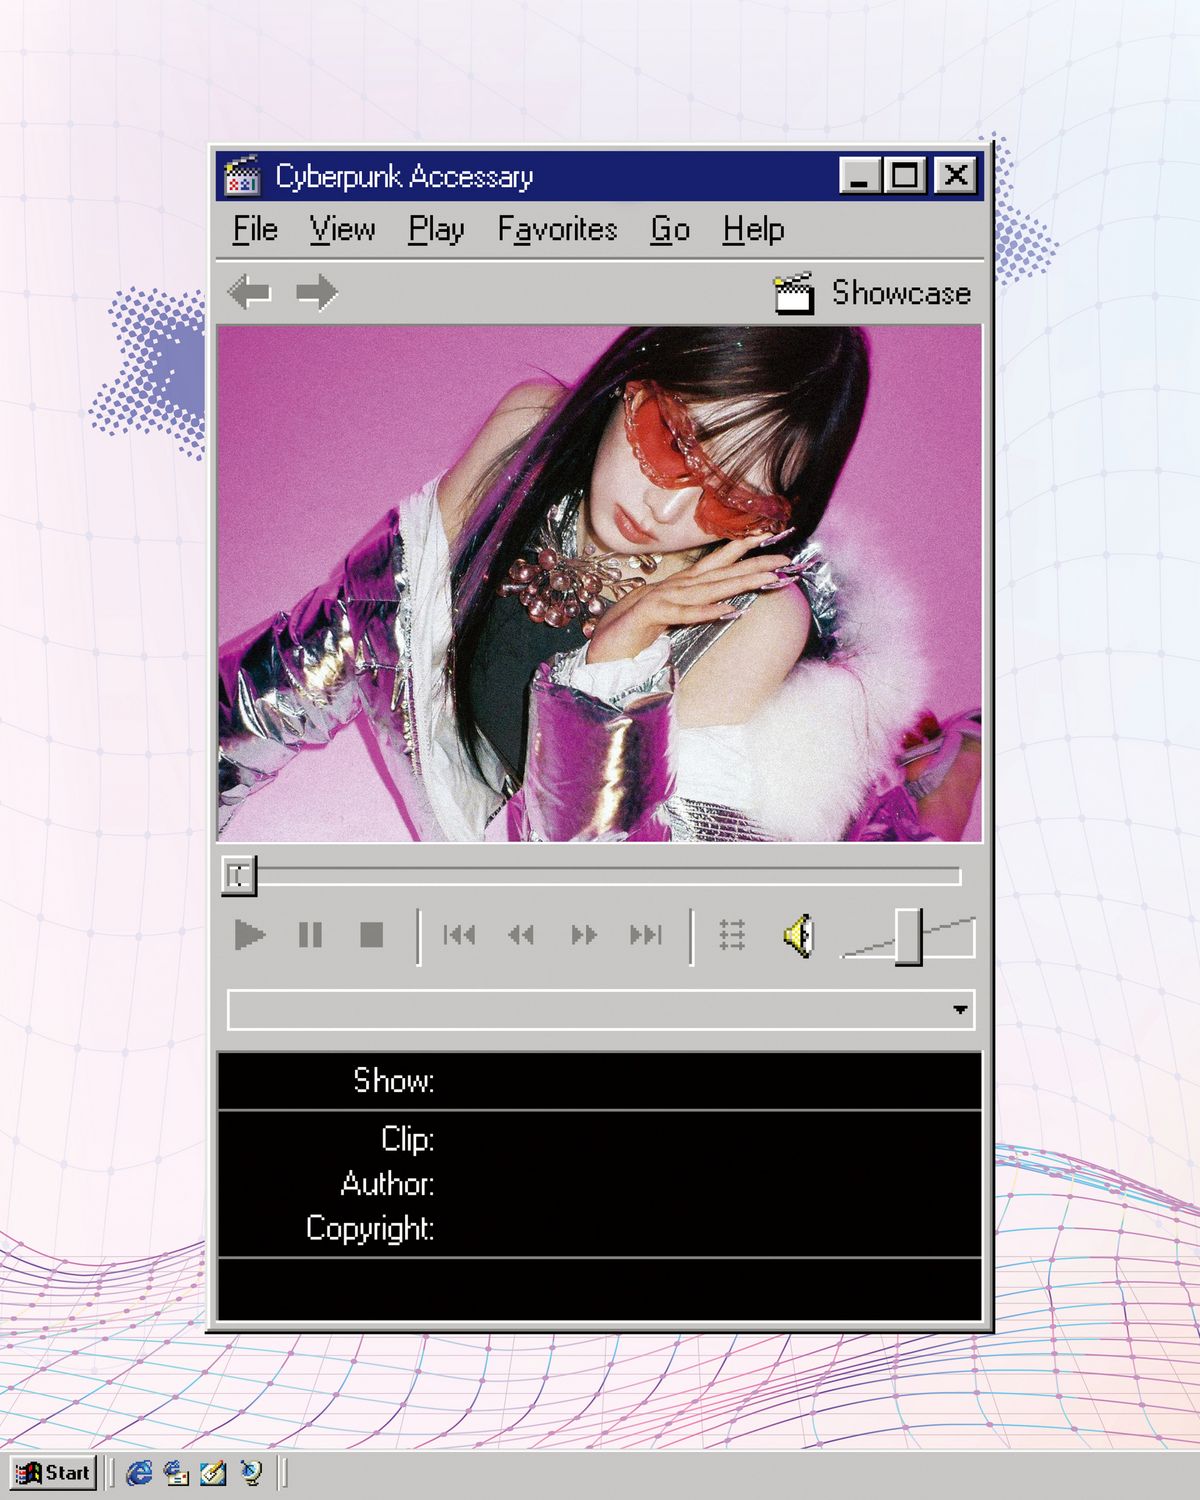Rewind the clip

(x=521, y=935)
